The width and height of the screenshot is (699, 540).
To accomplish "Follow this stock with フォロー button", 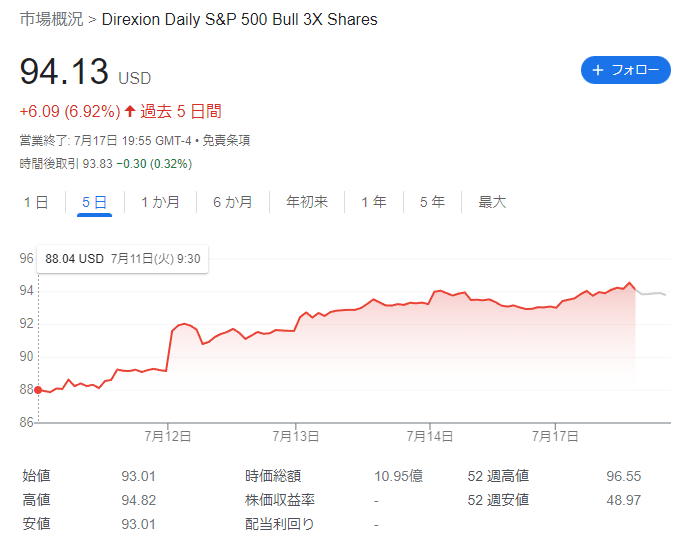I will coord(625,70).
